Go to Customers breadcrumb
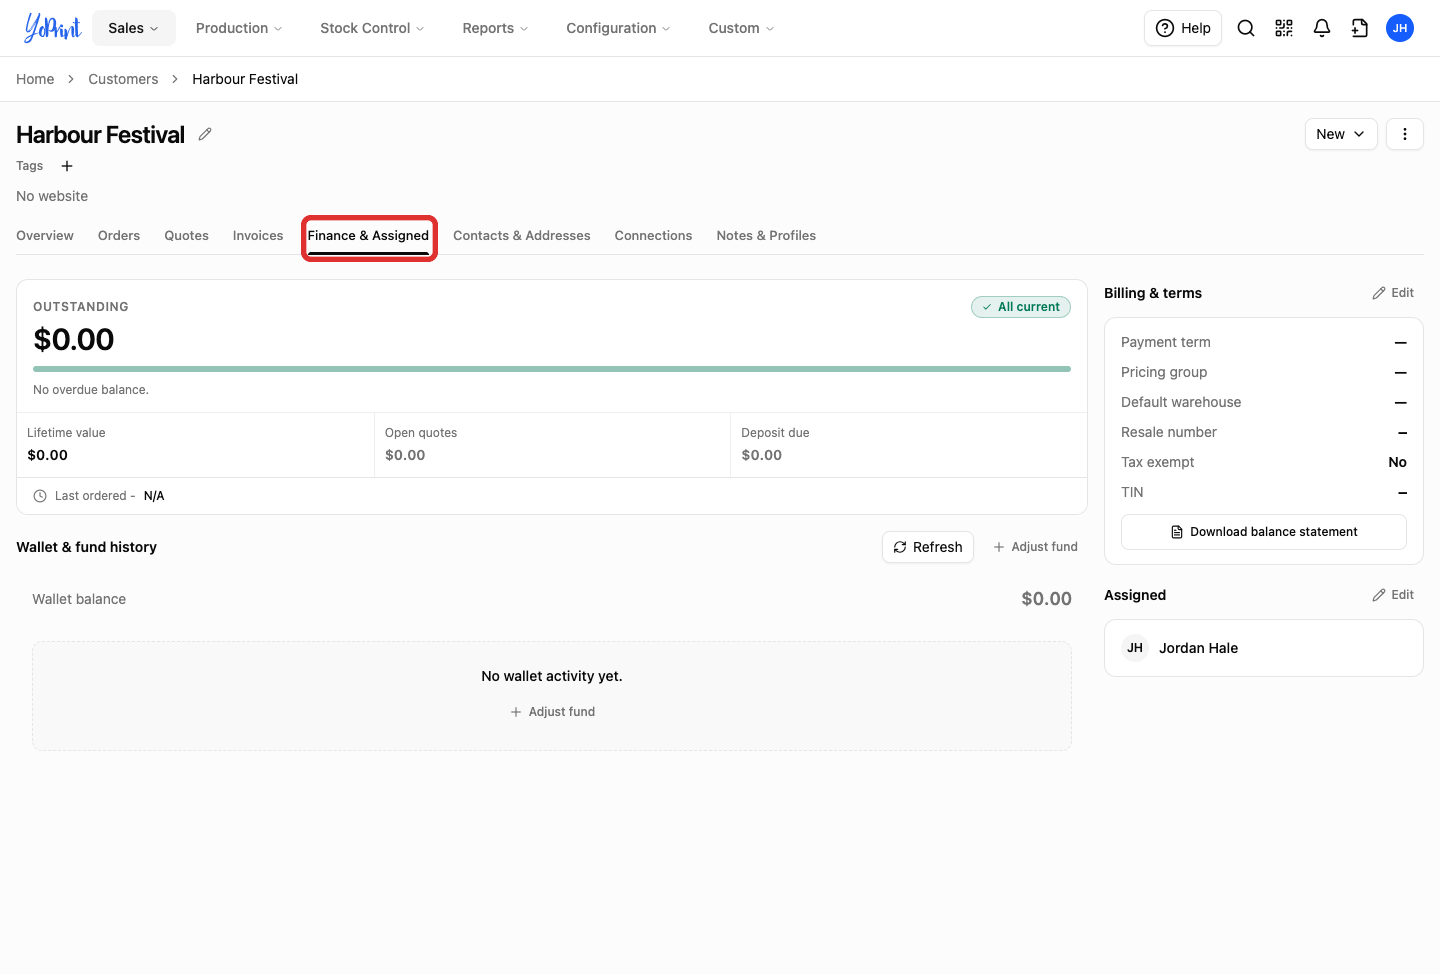This screenshot has width=1440, height=974. [123, 79]
